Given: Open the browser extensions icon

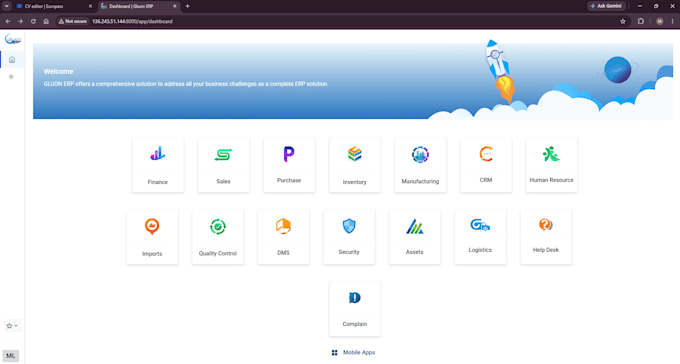Looking at the screenshot, I should click(641, 21).
